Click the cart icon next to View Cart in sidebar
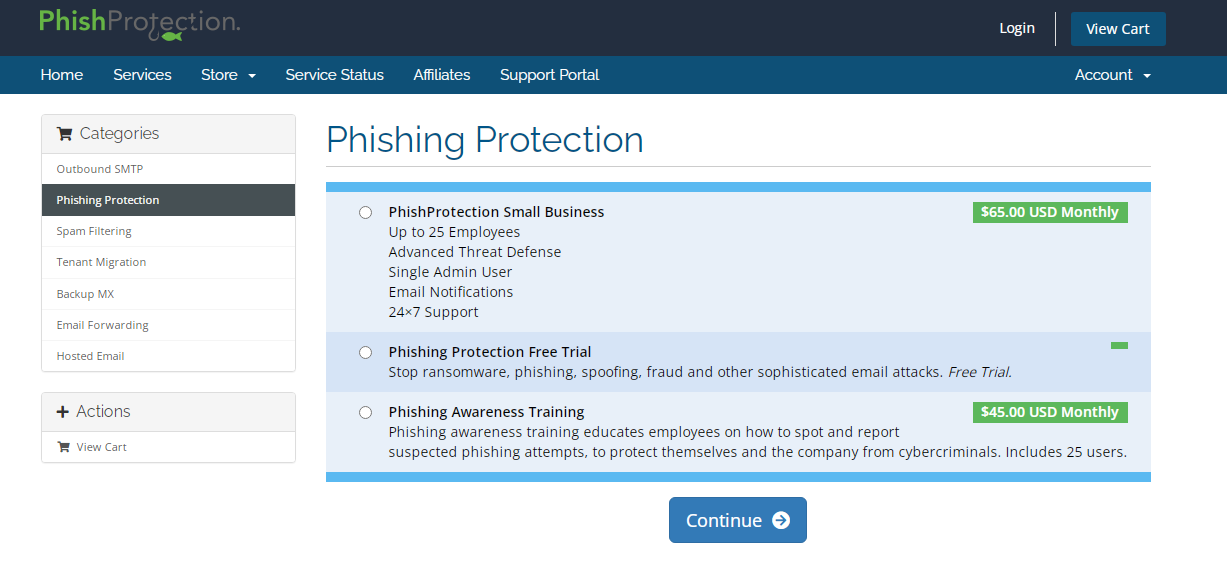 [x=63, y=447]
